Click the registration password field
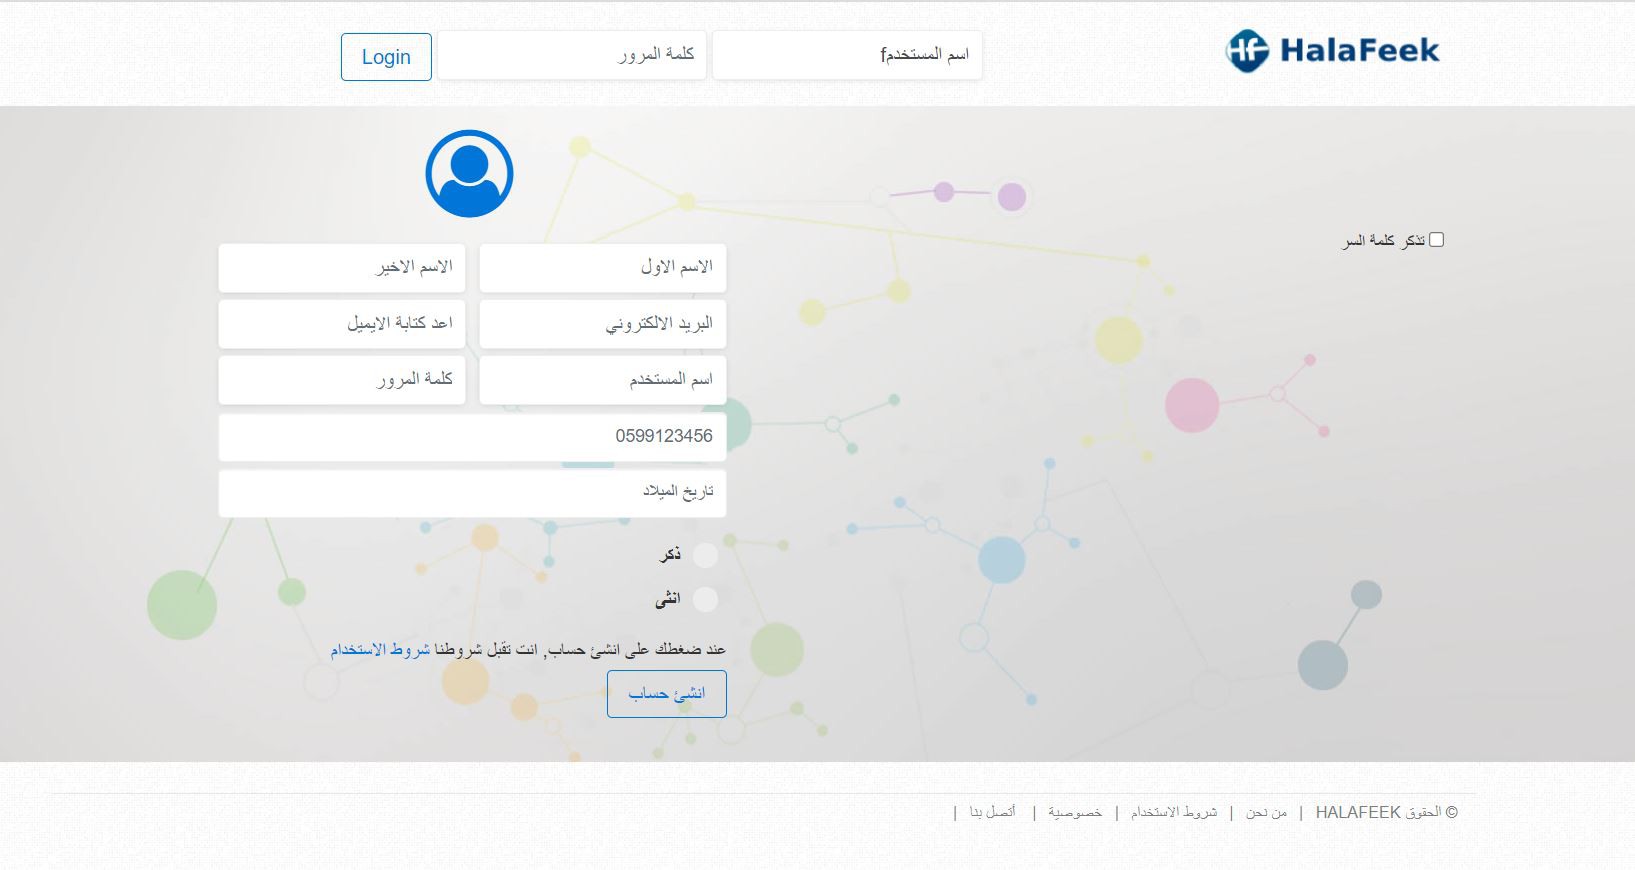1635x870 pixels. tap(342, 380)
